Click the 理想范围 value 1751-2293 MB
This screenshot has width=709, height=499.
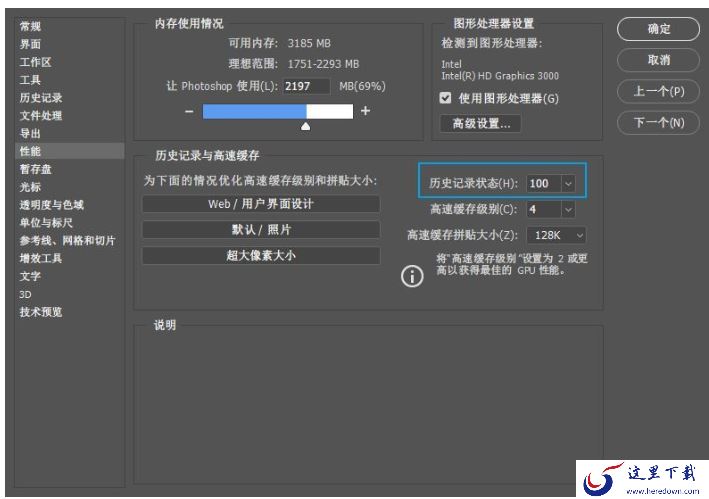pyautogui.click(x=323, y=64)
